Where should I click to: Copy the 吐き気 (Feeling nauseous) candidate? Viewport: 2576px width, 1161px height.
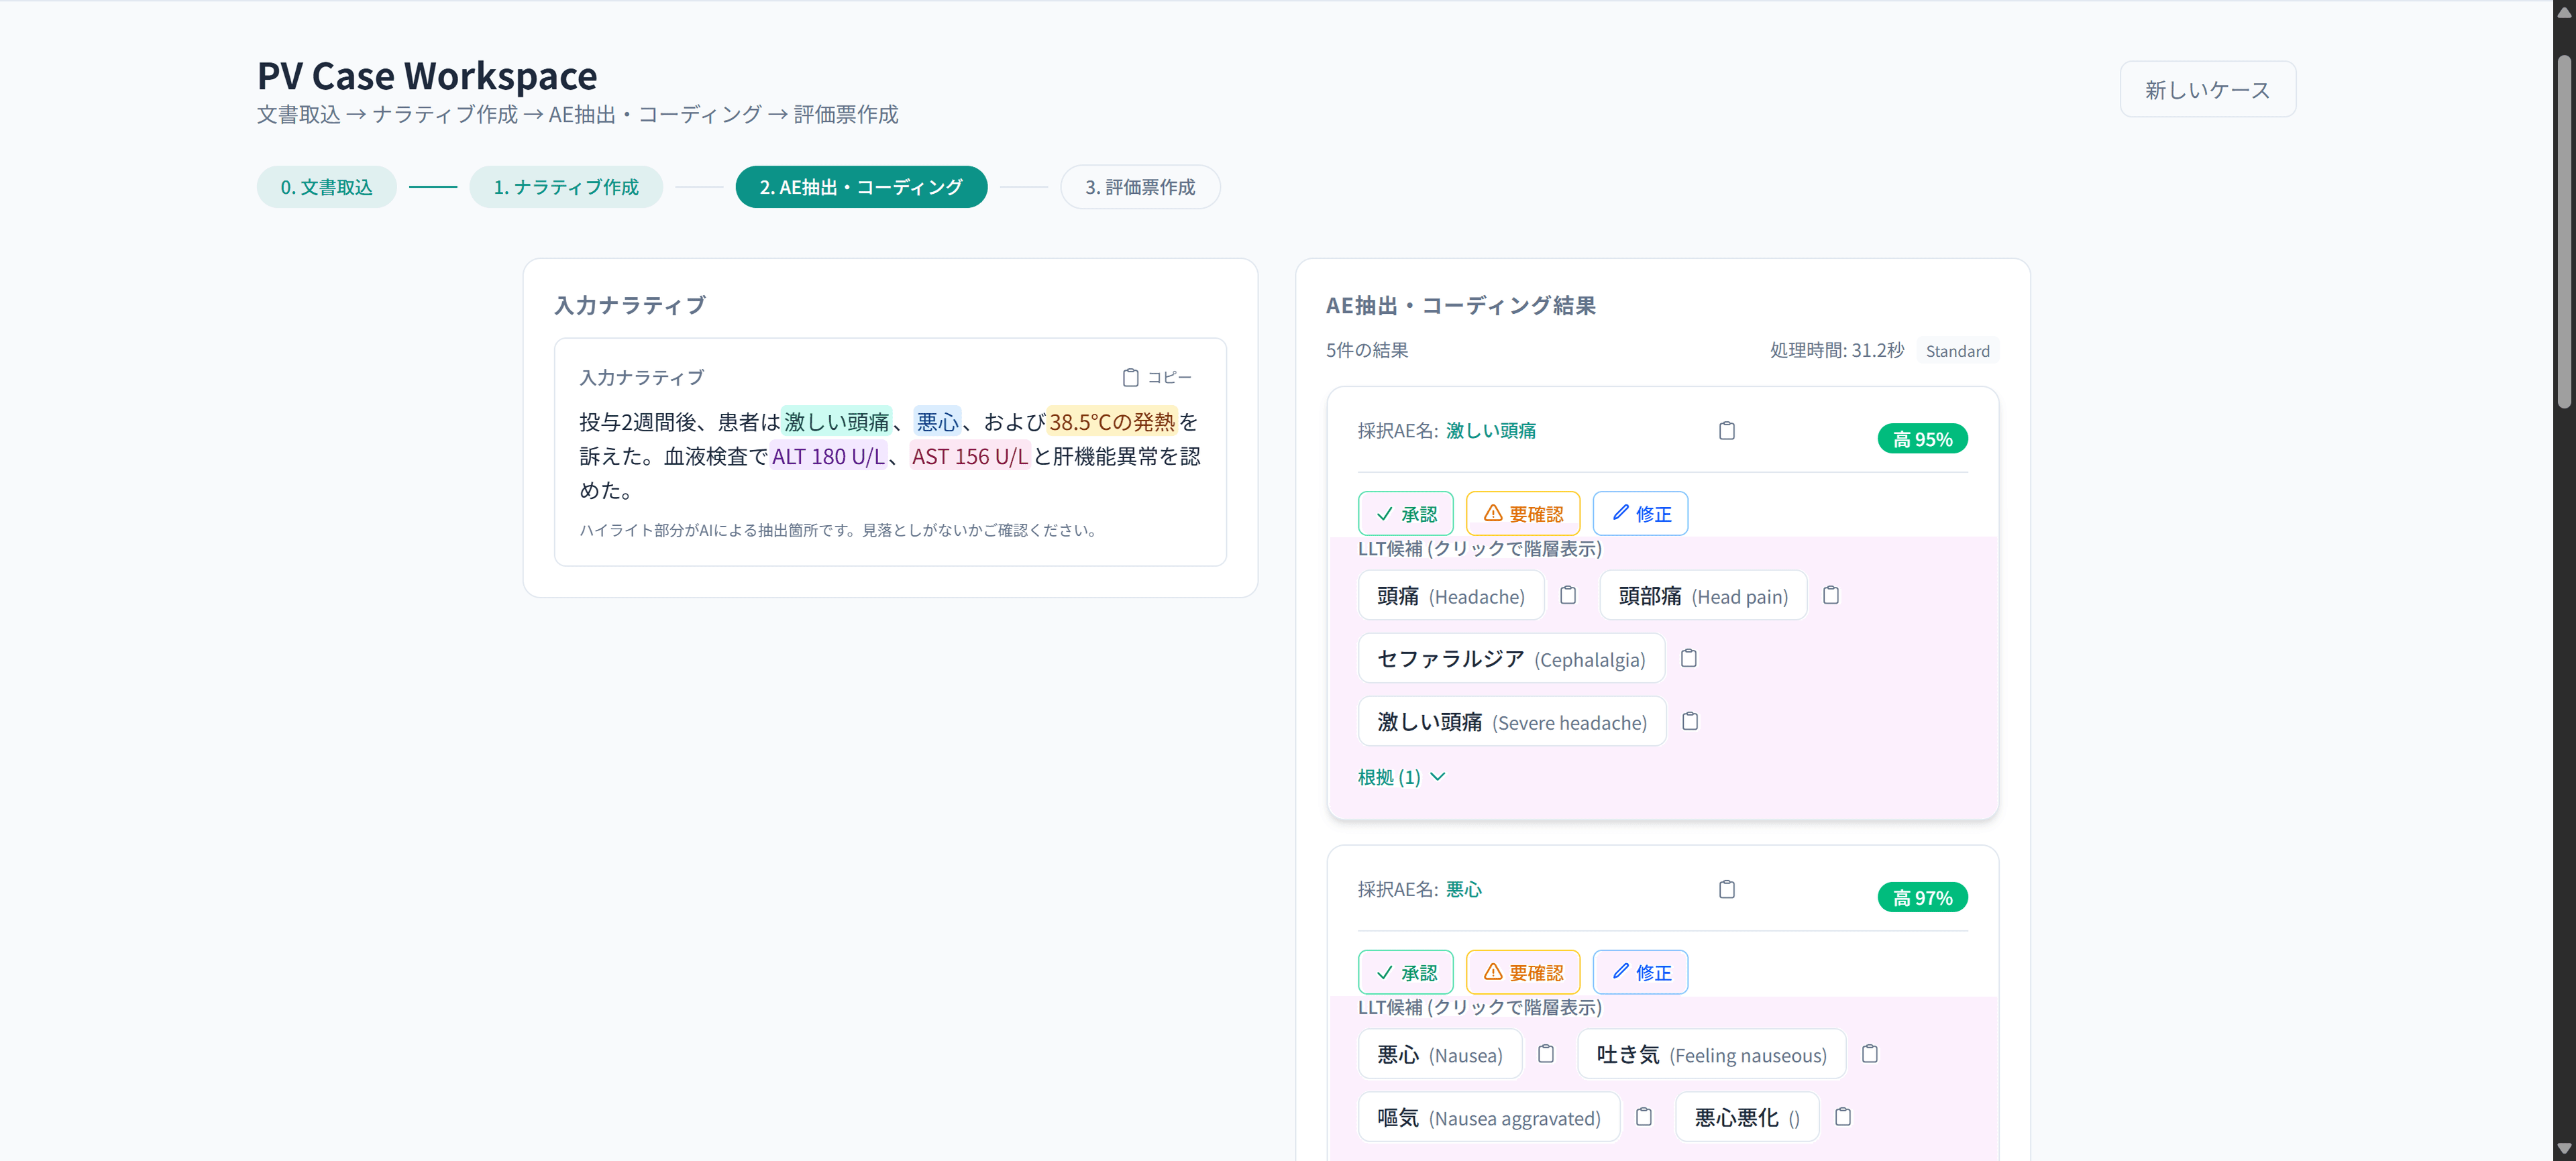click(1870, 1054)
